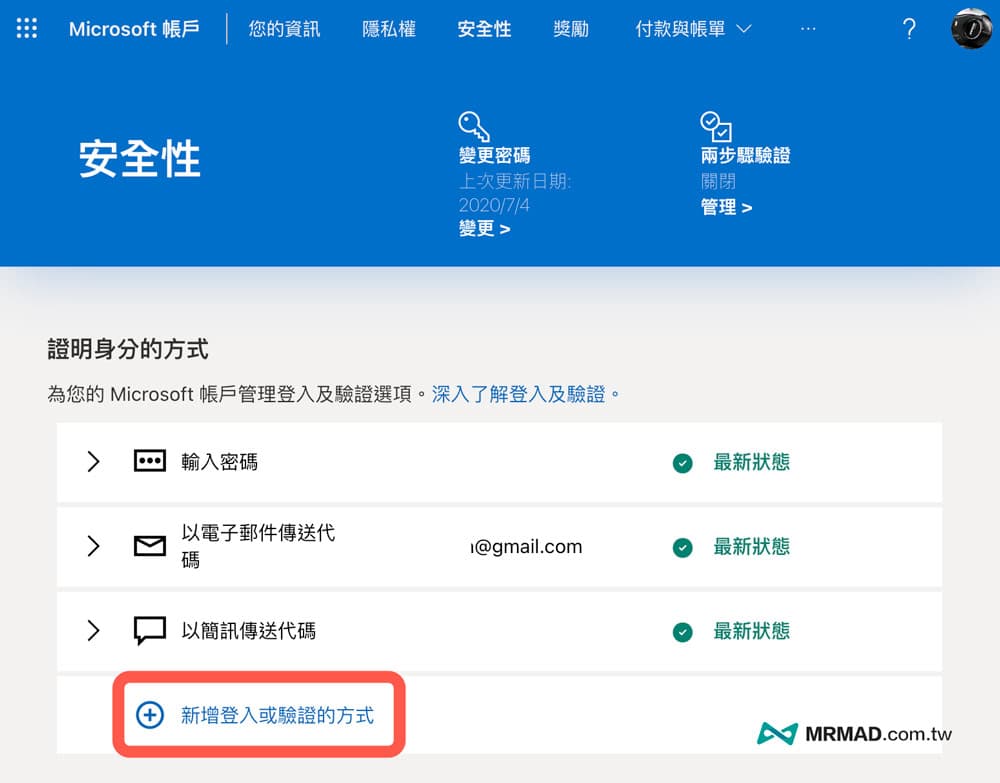Go to the 您的資訊 tab
The height and width of the screenshot is (783, 1000).
[x=284, y=29]
